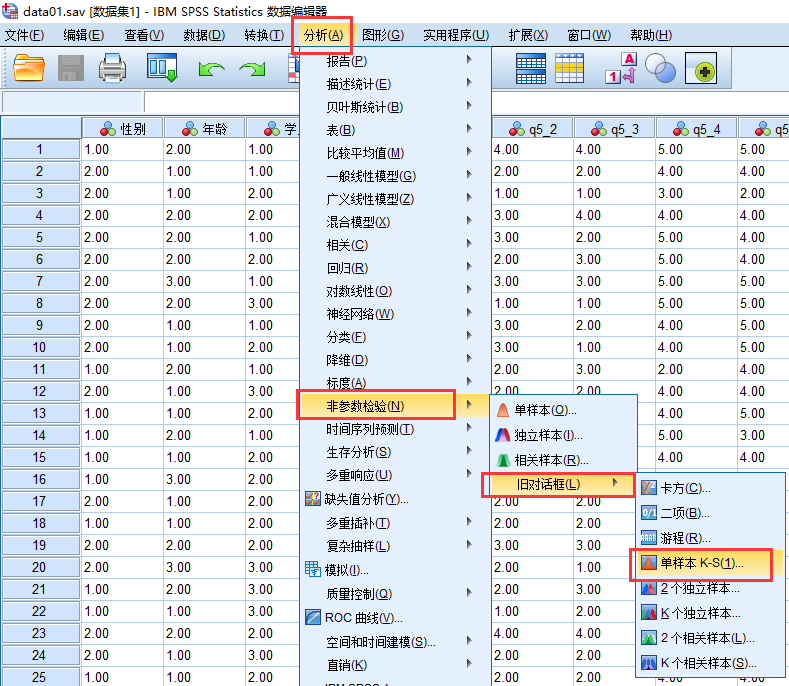Viewport: 789px width, 686px height.
Task: Open the 窗口(W) menu
Action: point(589,35)
